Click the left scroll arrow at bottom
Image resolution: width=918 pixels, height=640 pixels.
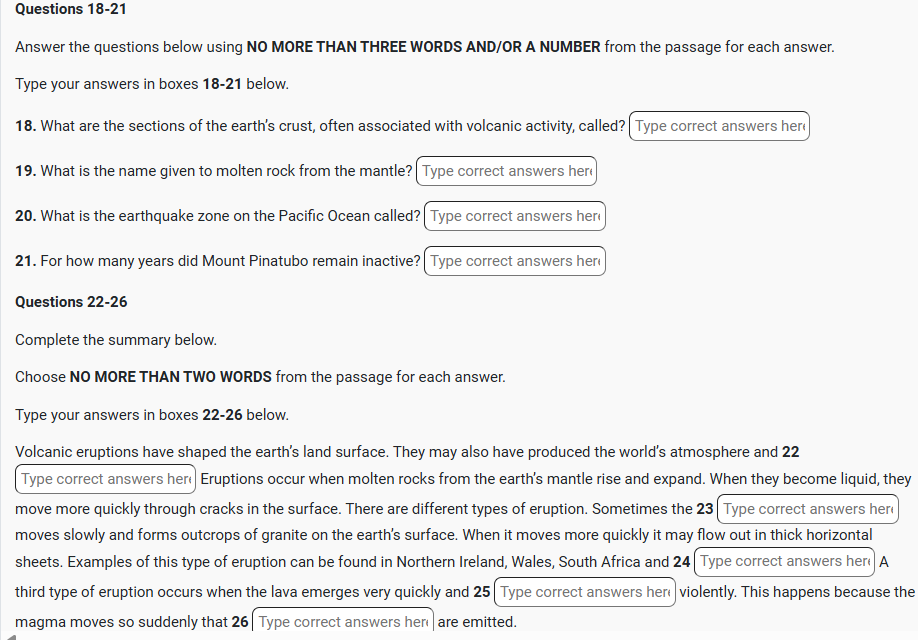8,634
